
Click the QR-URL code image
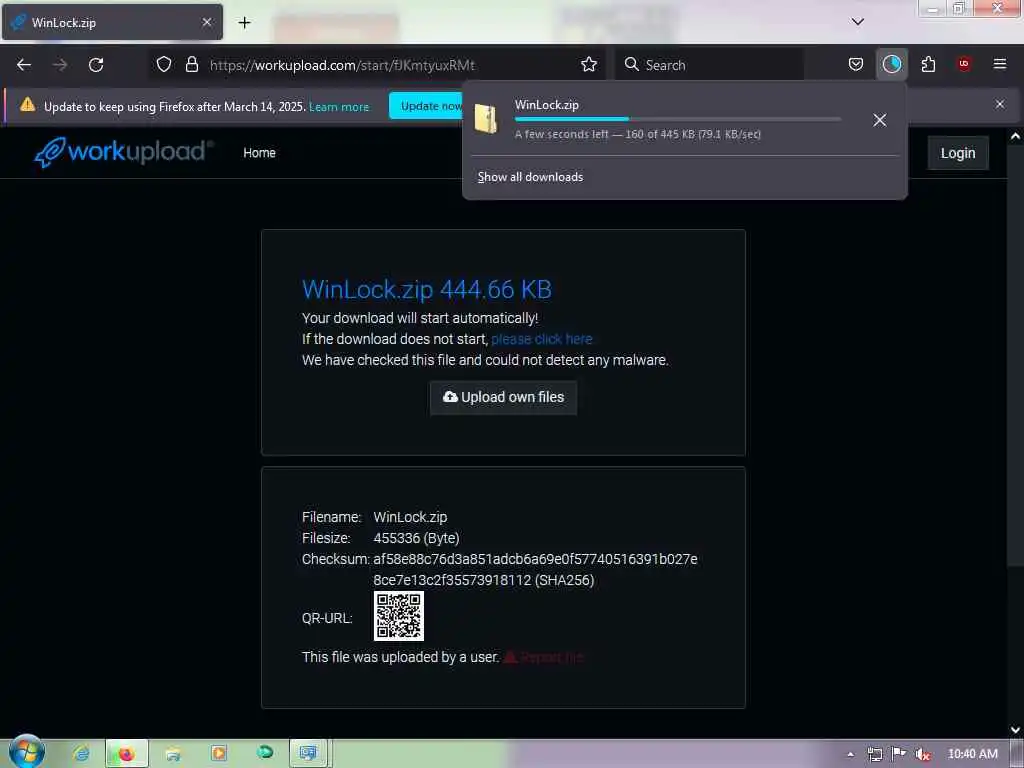point(398,616)
